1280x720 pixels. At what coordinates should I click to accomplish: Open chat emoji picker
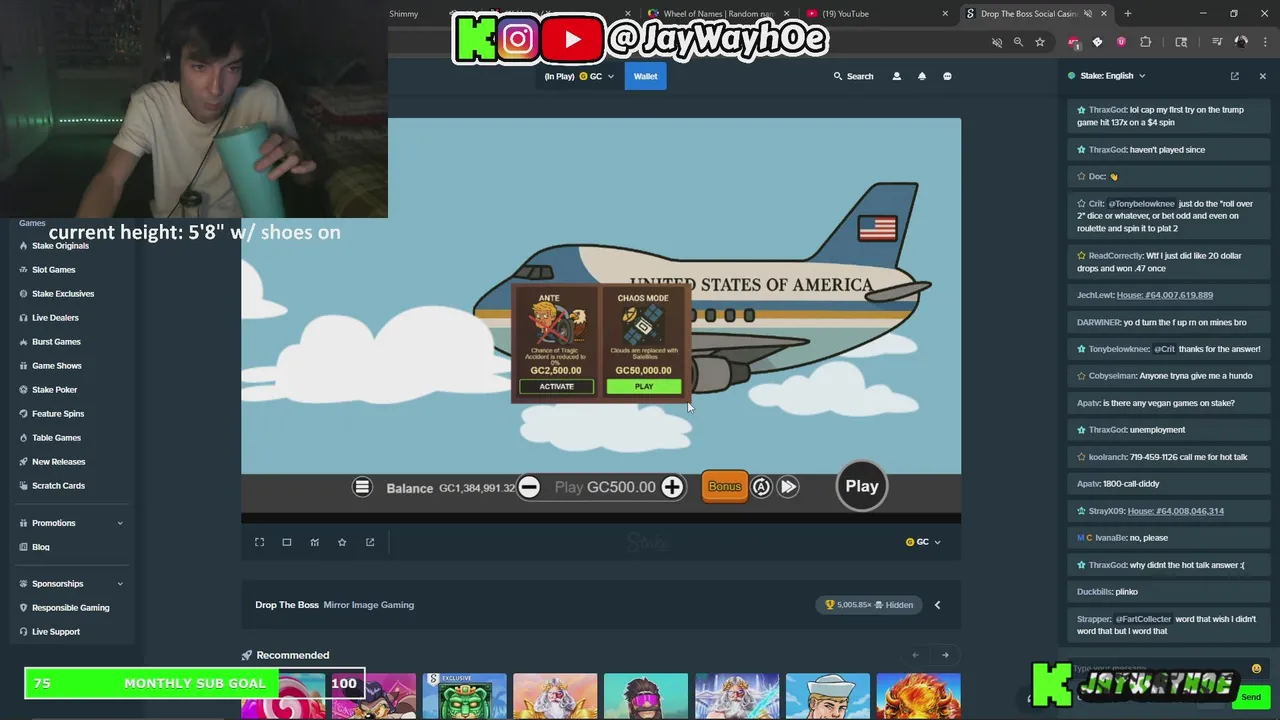click(x=1256, y=669)
